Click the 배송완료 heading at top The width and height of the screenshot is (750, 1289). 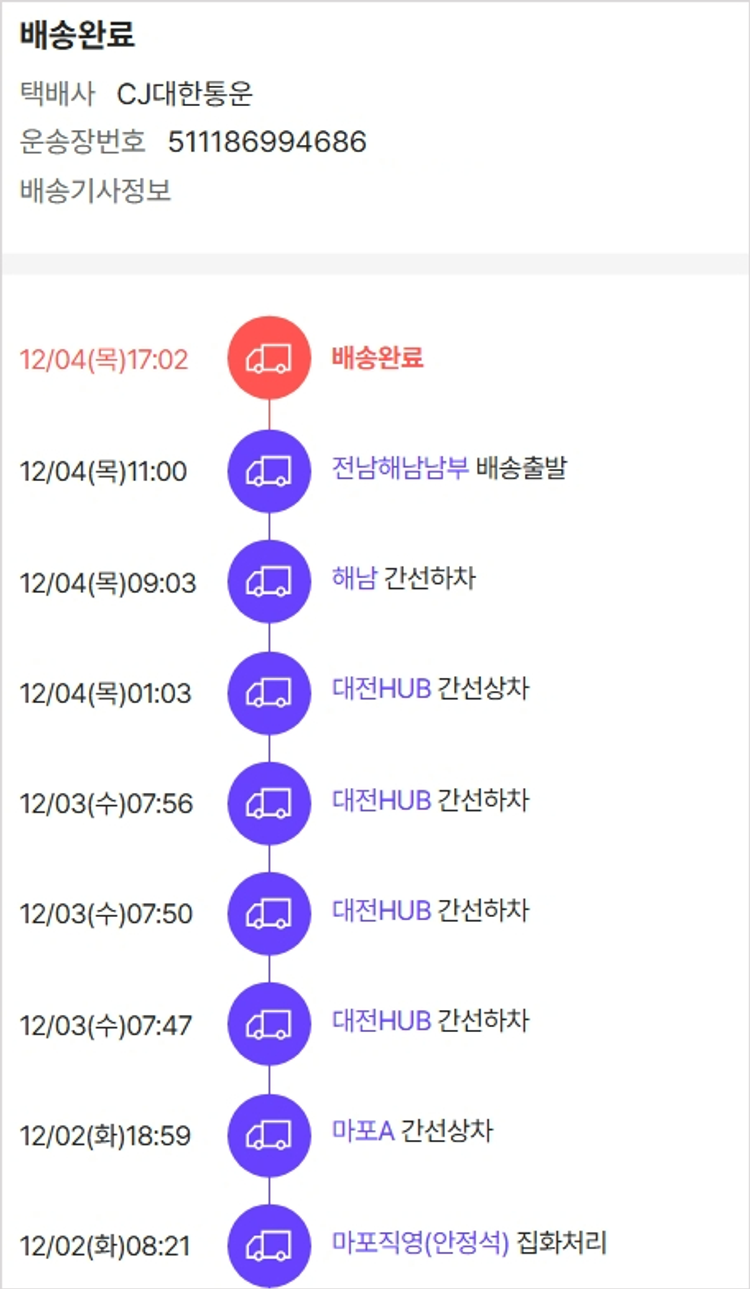(x=77, y=36)
